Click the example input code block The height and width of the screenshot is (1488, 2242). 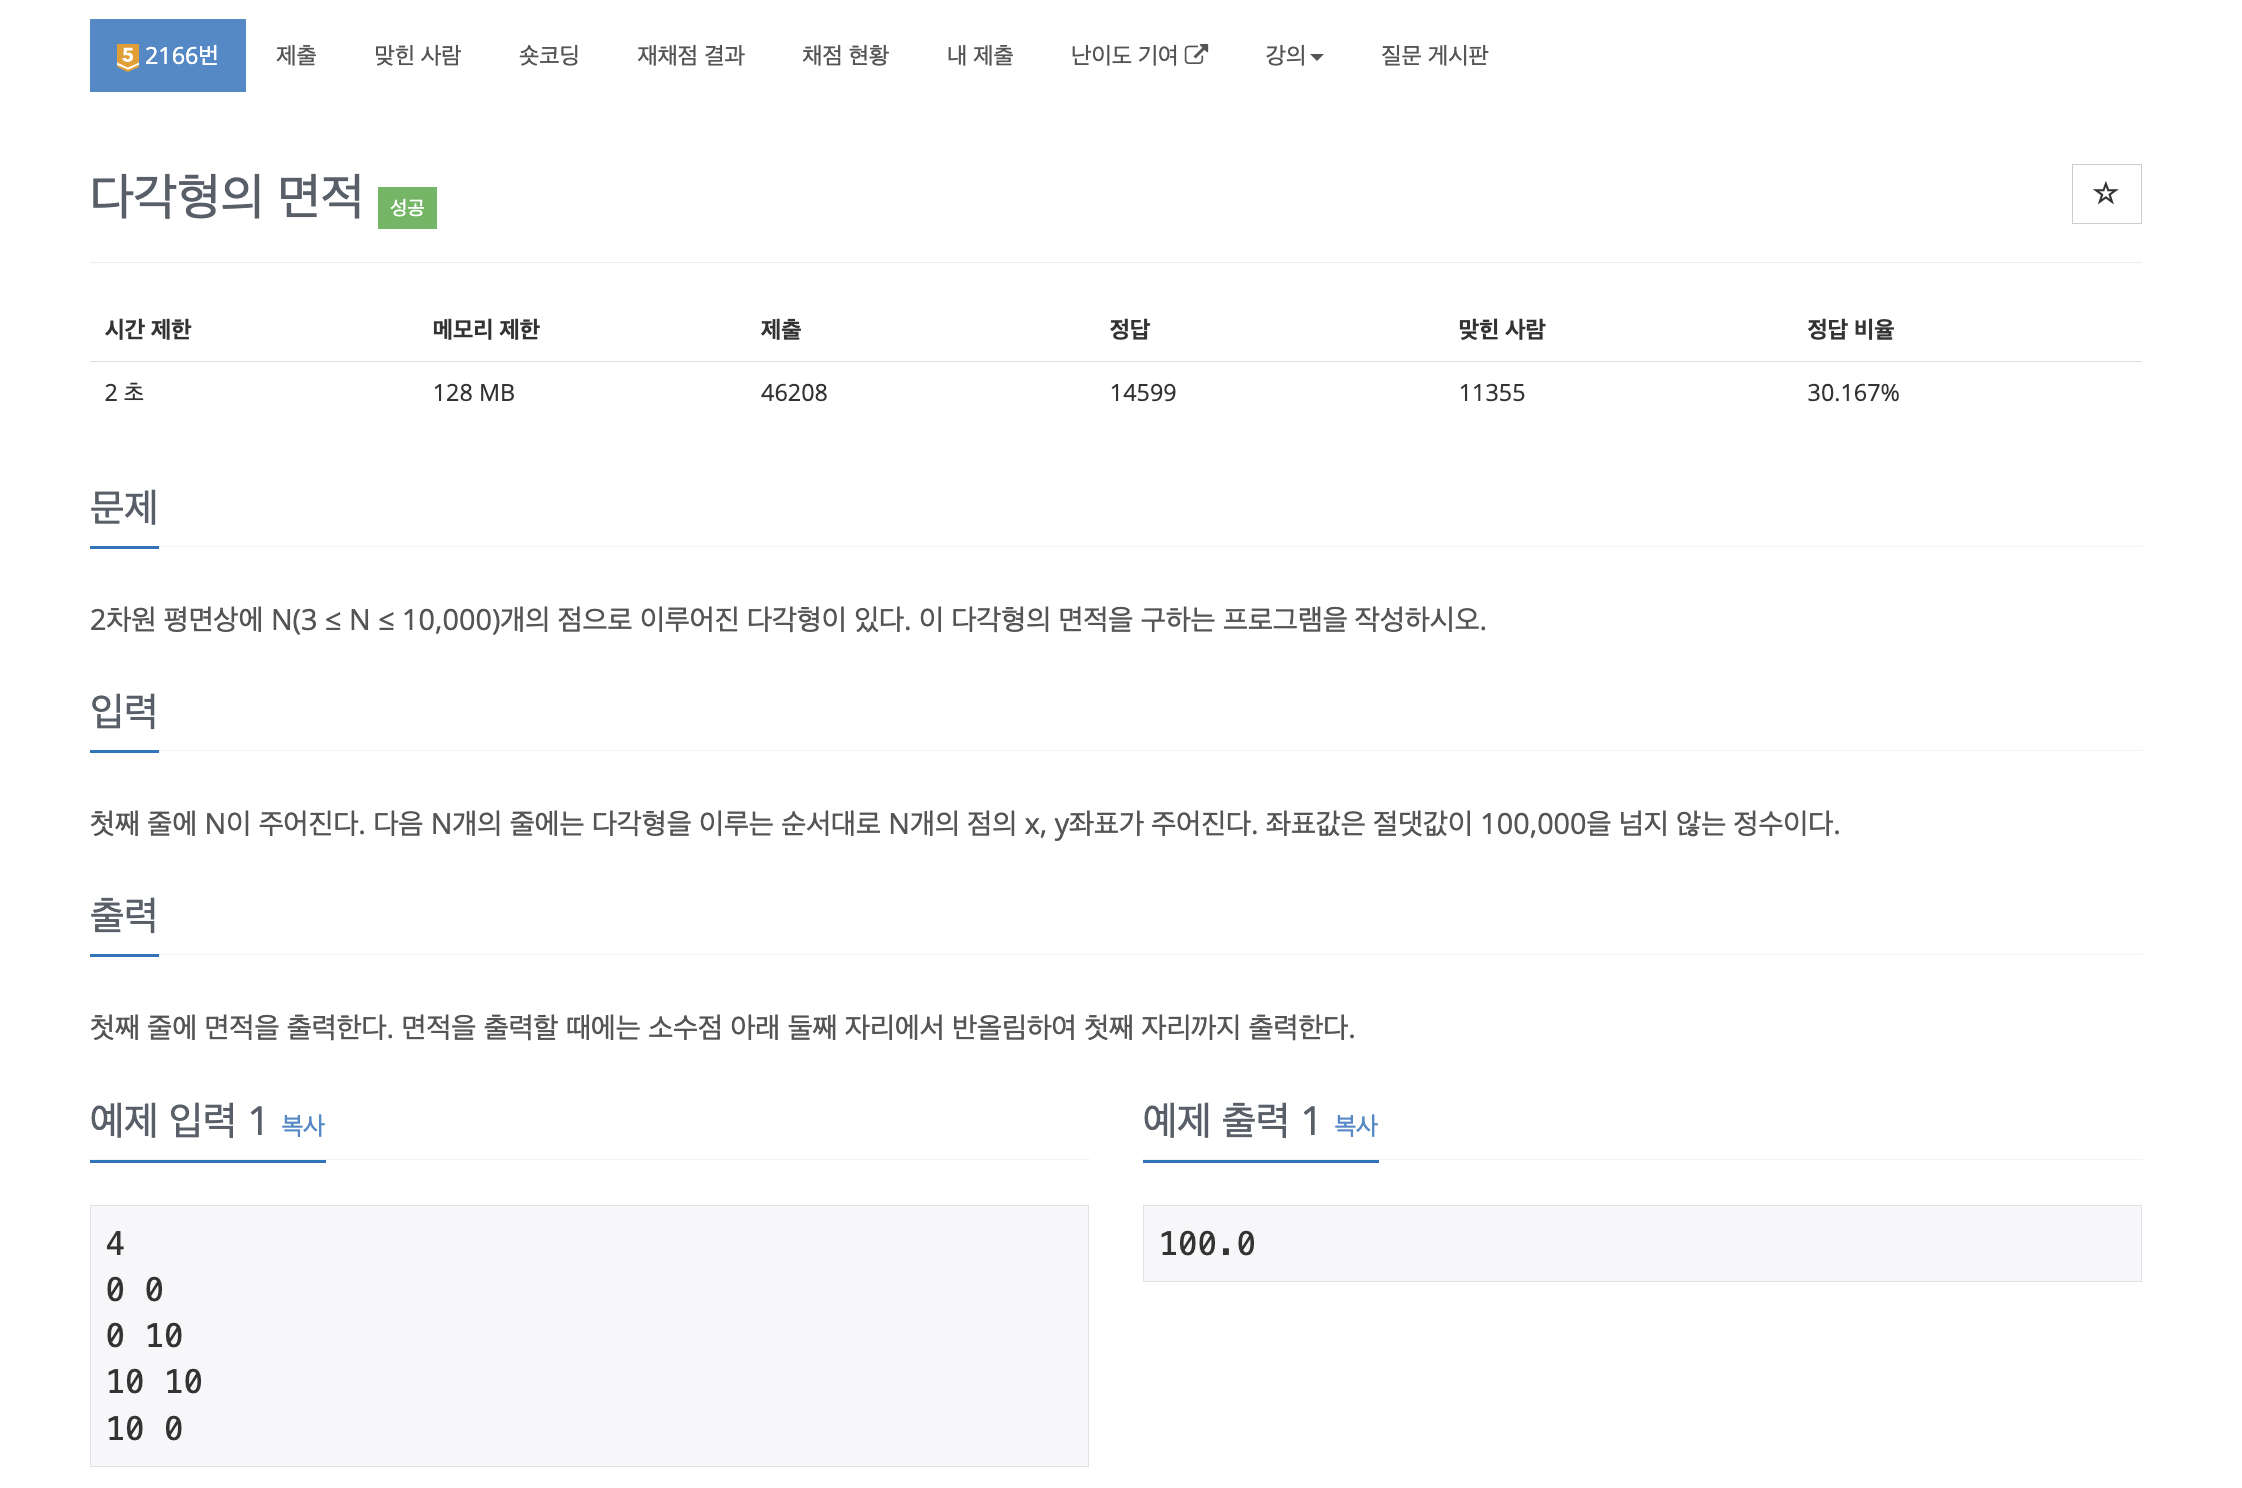coord(589,1336)
